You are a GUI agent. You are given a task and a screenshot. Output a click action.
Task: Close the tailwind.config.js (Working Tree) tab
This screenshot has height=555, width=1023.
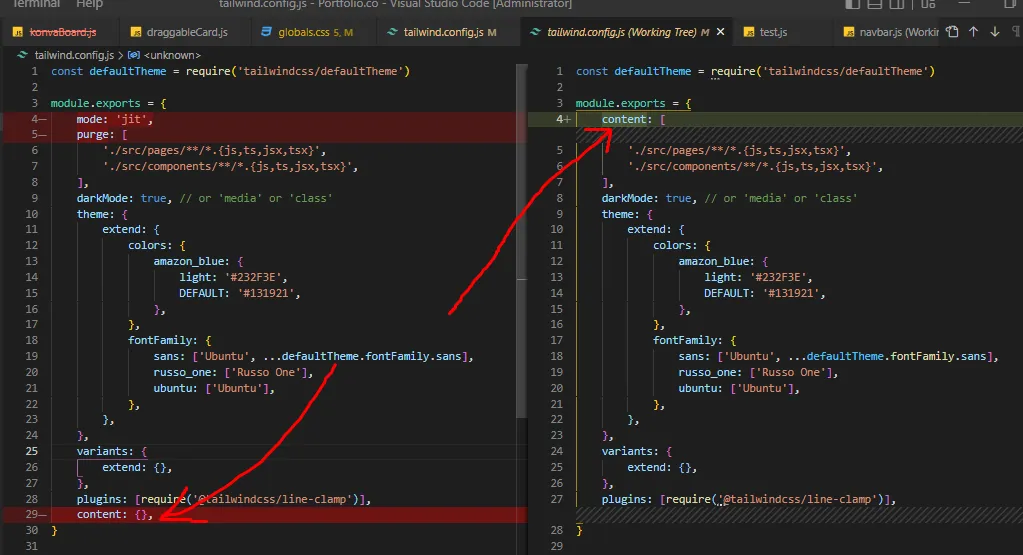click(720, 32)
